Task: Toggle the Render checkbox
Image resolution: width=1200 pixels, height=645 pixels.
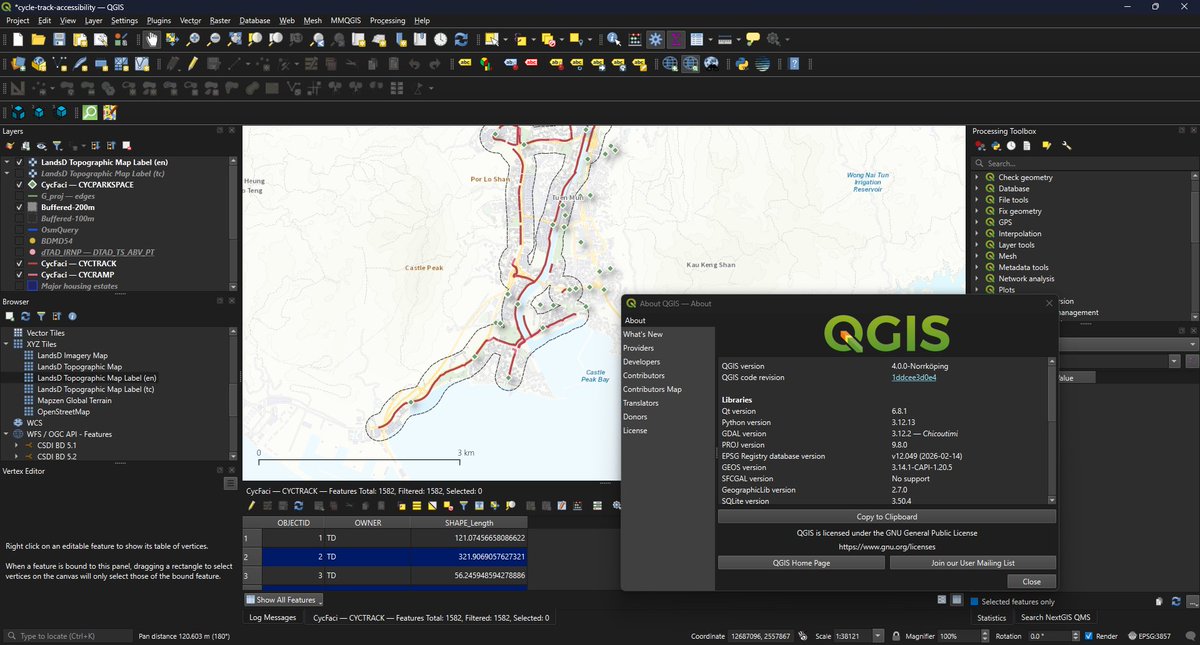Action: [x=1089, y=636]
